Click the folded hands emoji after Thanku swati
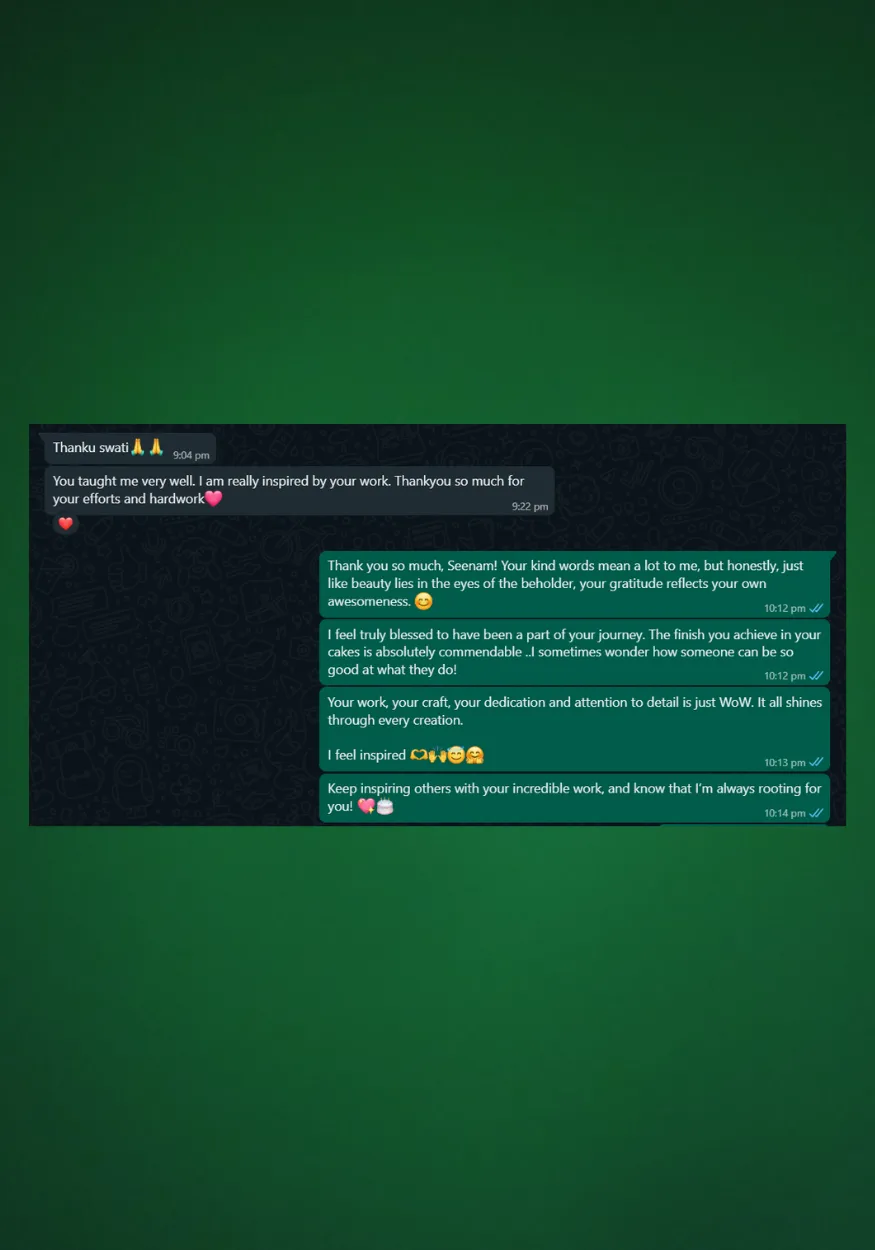875x1250 pixels. click(147, 447)
